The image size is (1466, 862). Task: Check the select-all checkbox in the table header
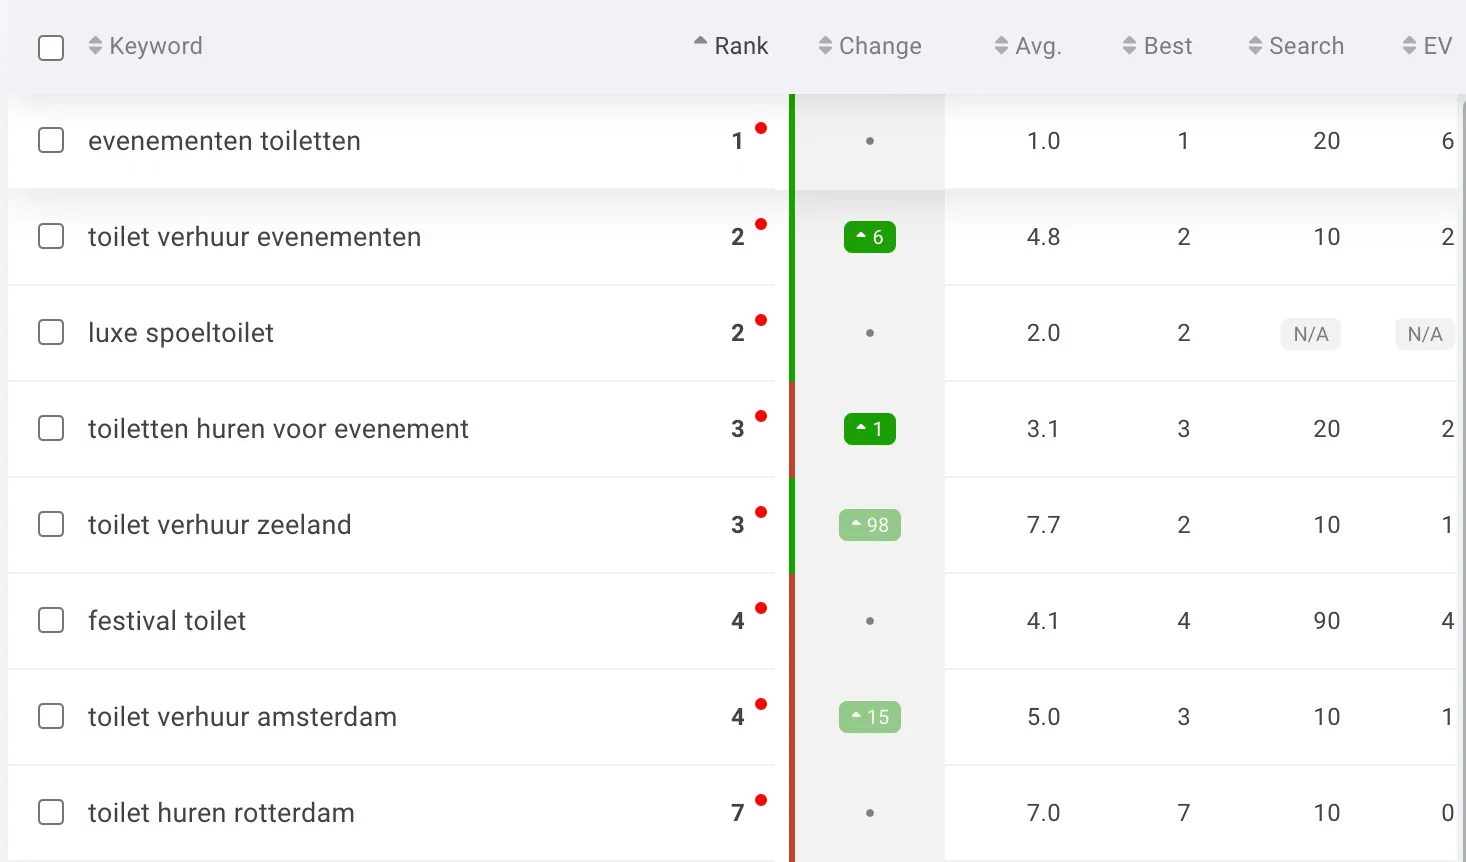[x=51, y=47]
